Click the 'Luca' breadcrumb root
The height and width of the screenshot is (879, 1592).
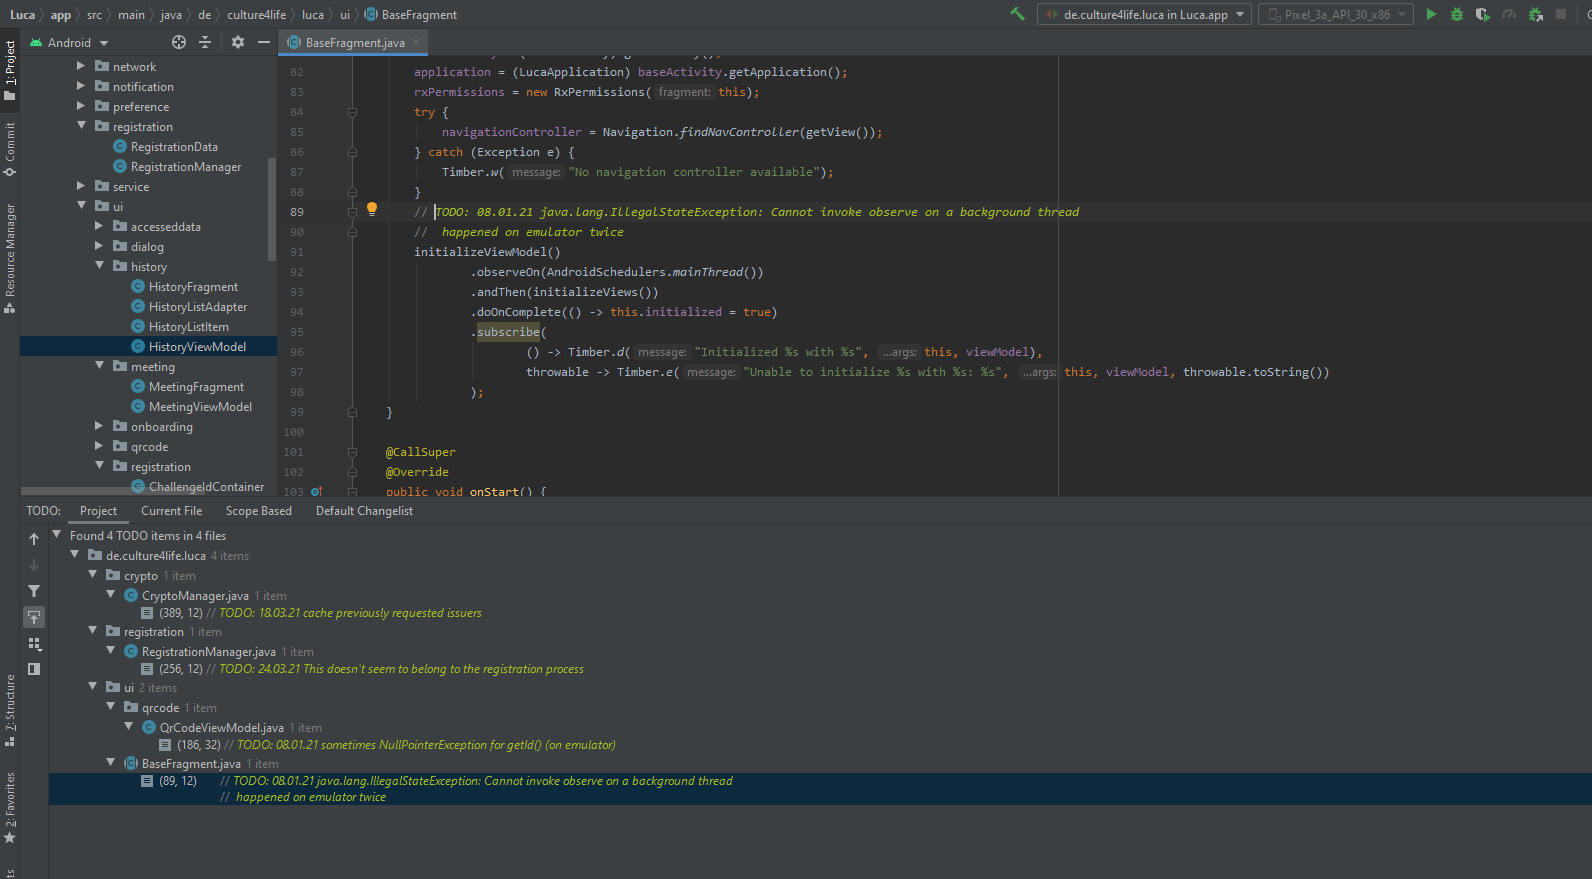pos(22,14)
